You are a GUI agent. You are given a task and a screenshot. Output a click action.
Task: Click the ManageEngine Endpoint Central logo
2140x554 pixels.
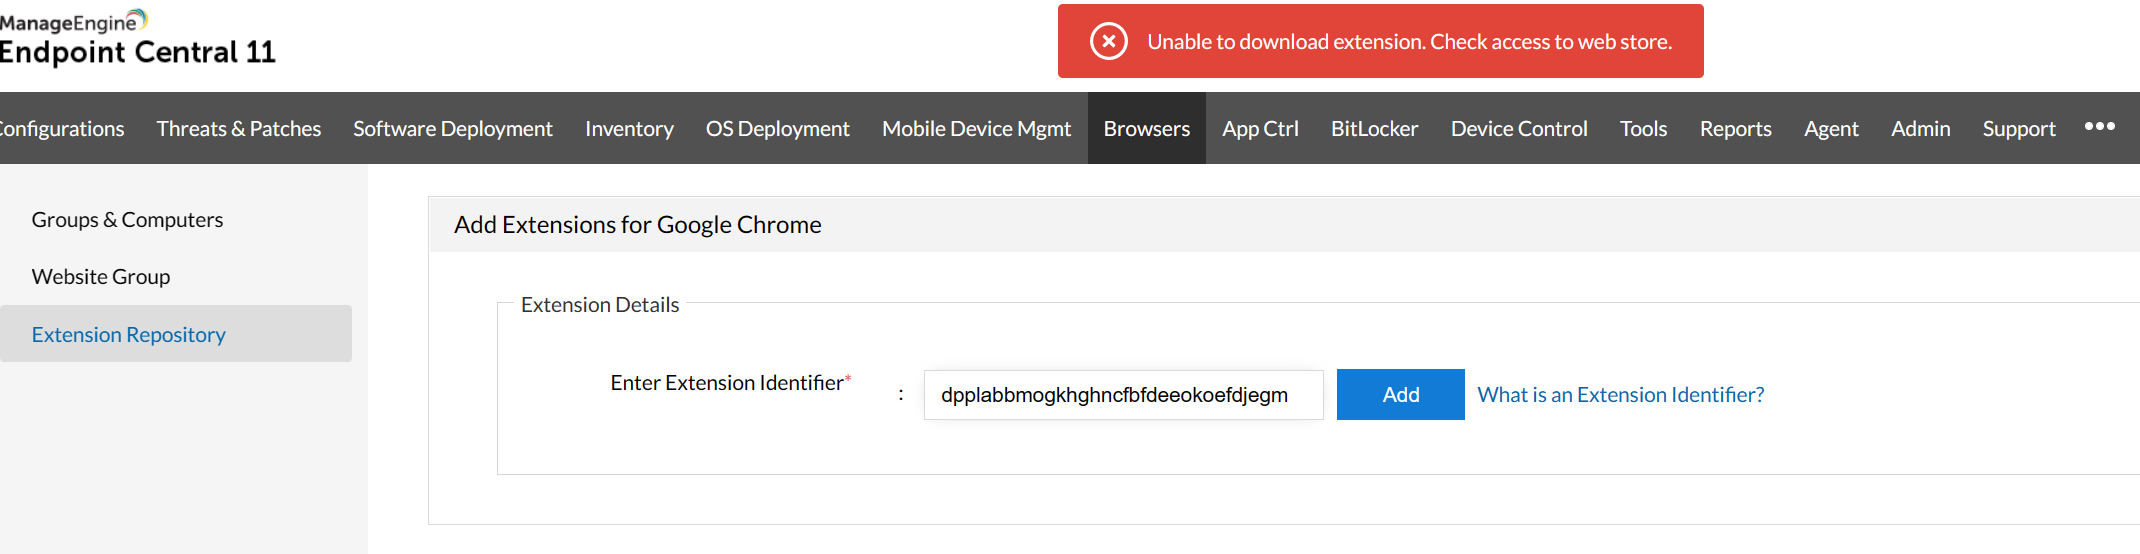click(x=136, y=37)
